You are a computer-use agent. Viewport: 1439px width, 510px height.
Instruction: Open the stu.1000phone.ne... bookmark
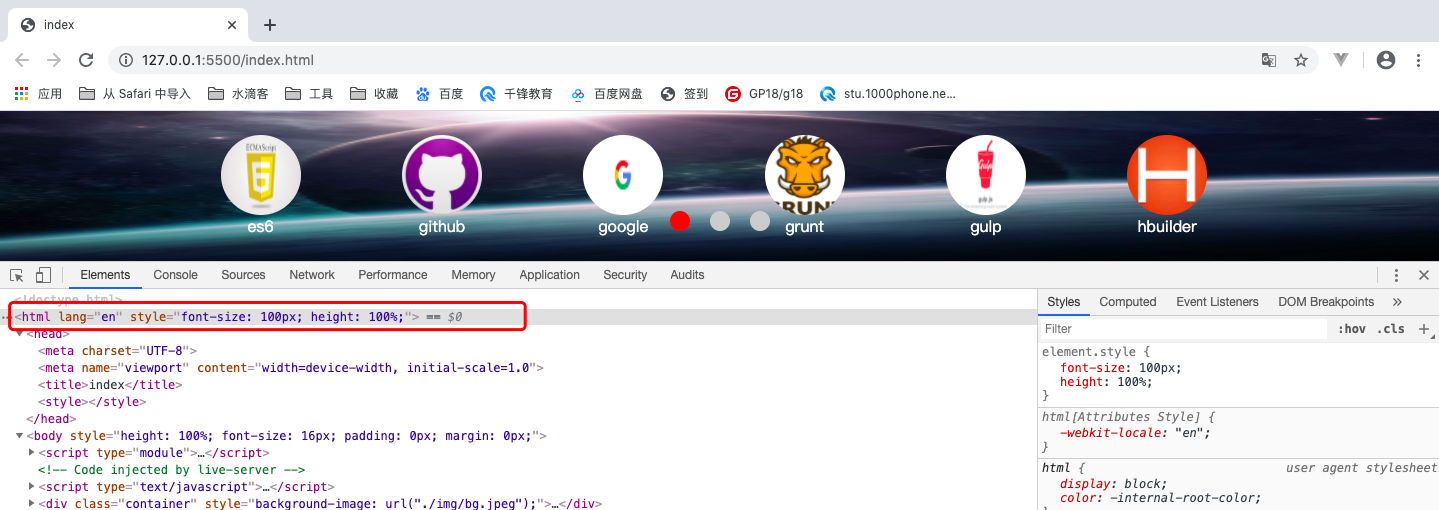pyautogui.click(x=888, y=94)
